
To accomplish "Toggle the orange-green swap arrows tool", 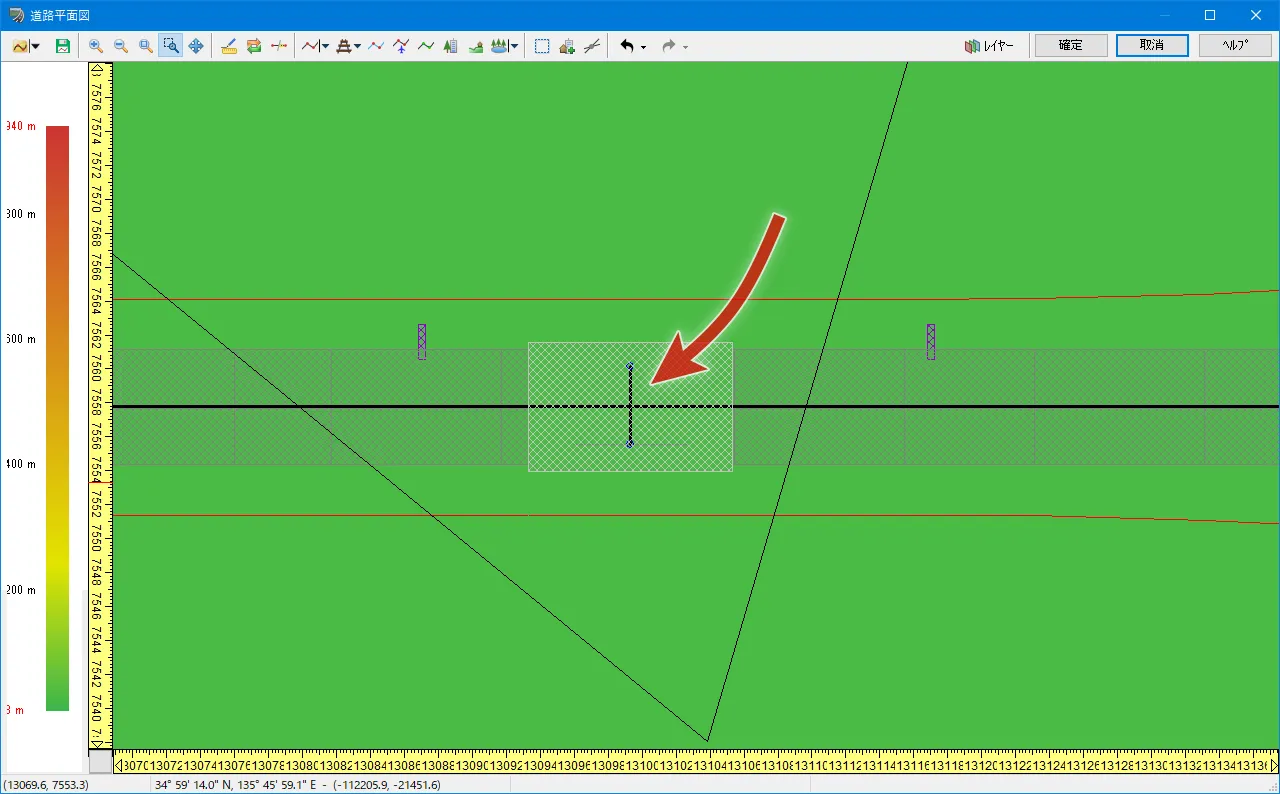I will pyautogui.click(x=254, y=46).
